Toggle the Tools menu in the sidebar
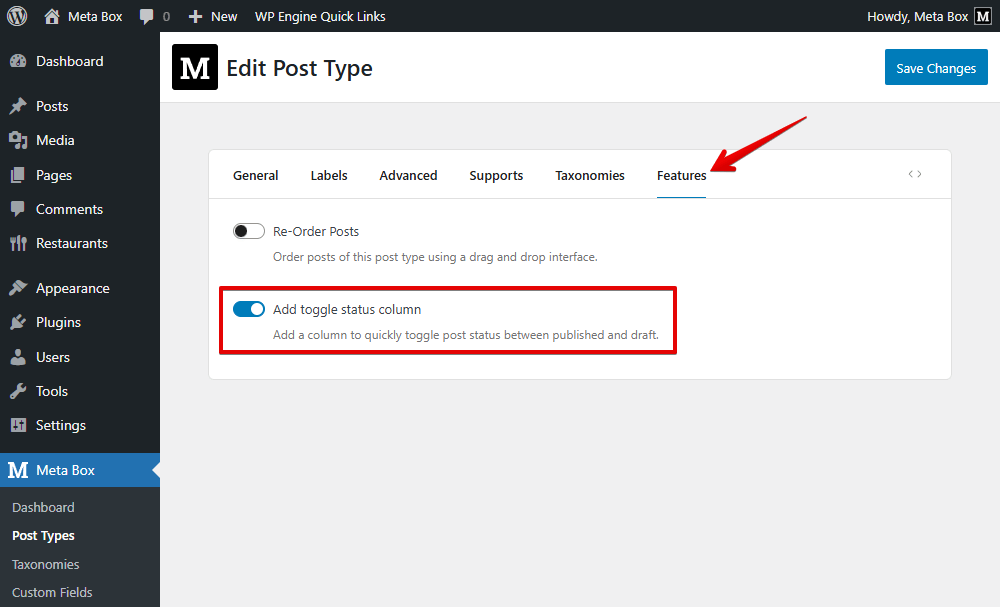 click(x=20, y=391)
